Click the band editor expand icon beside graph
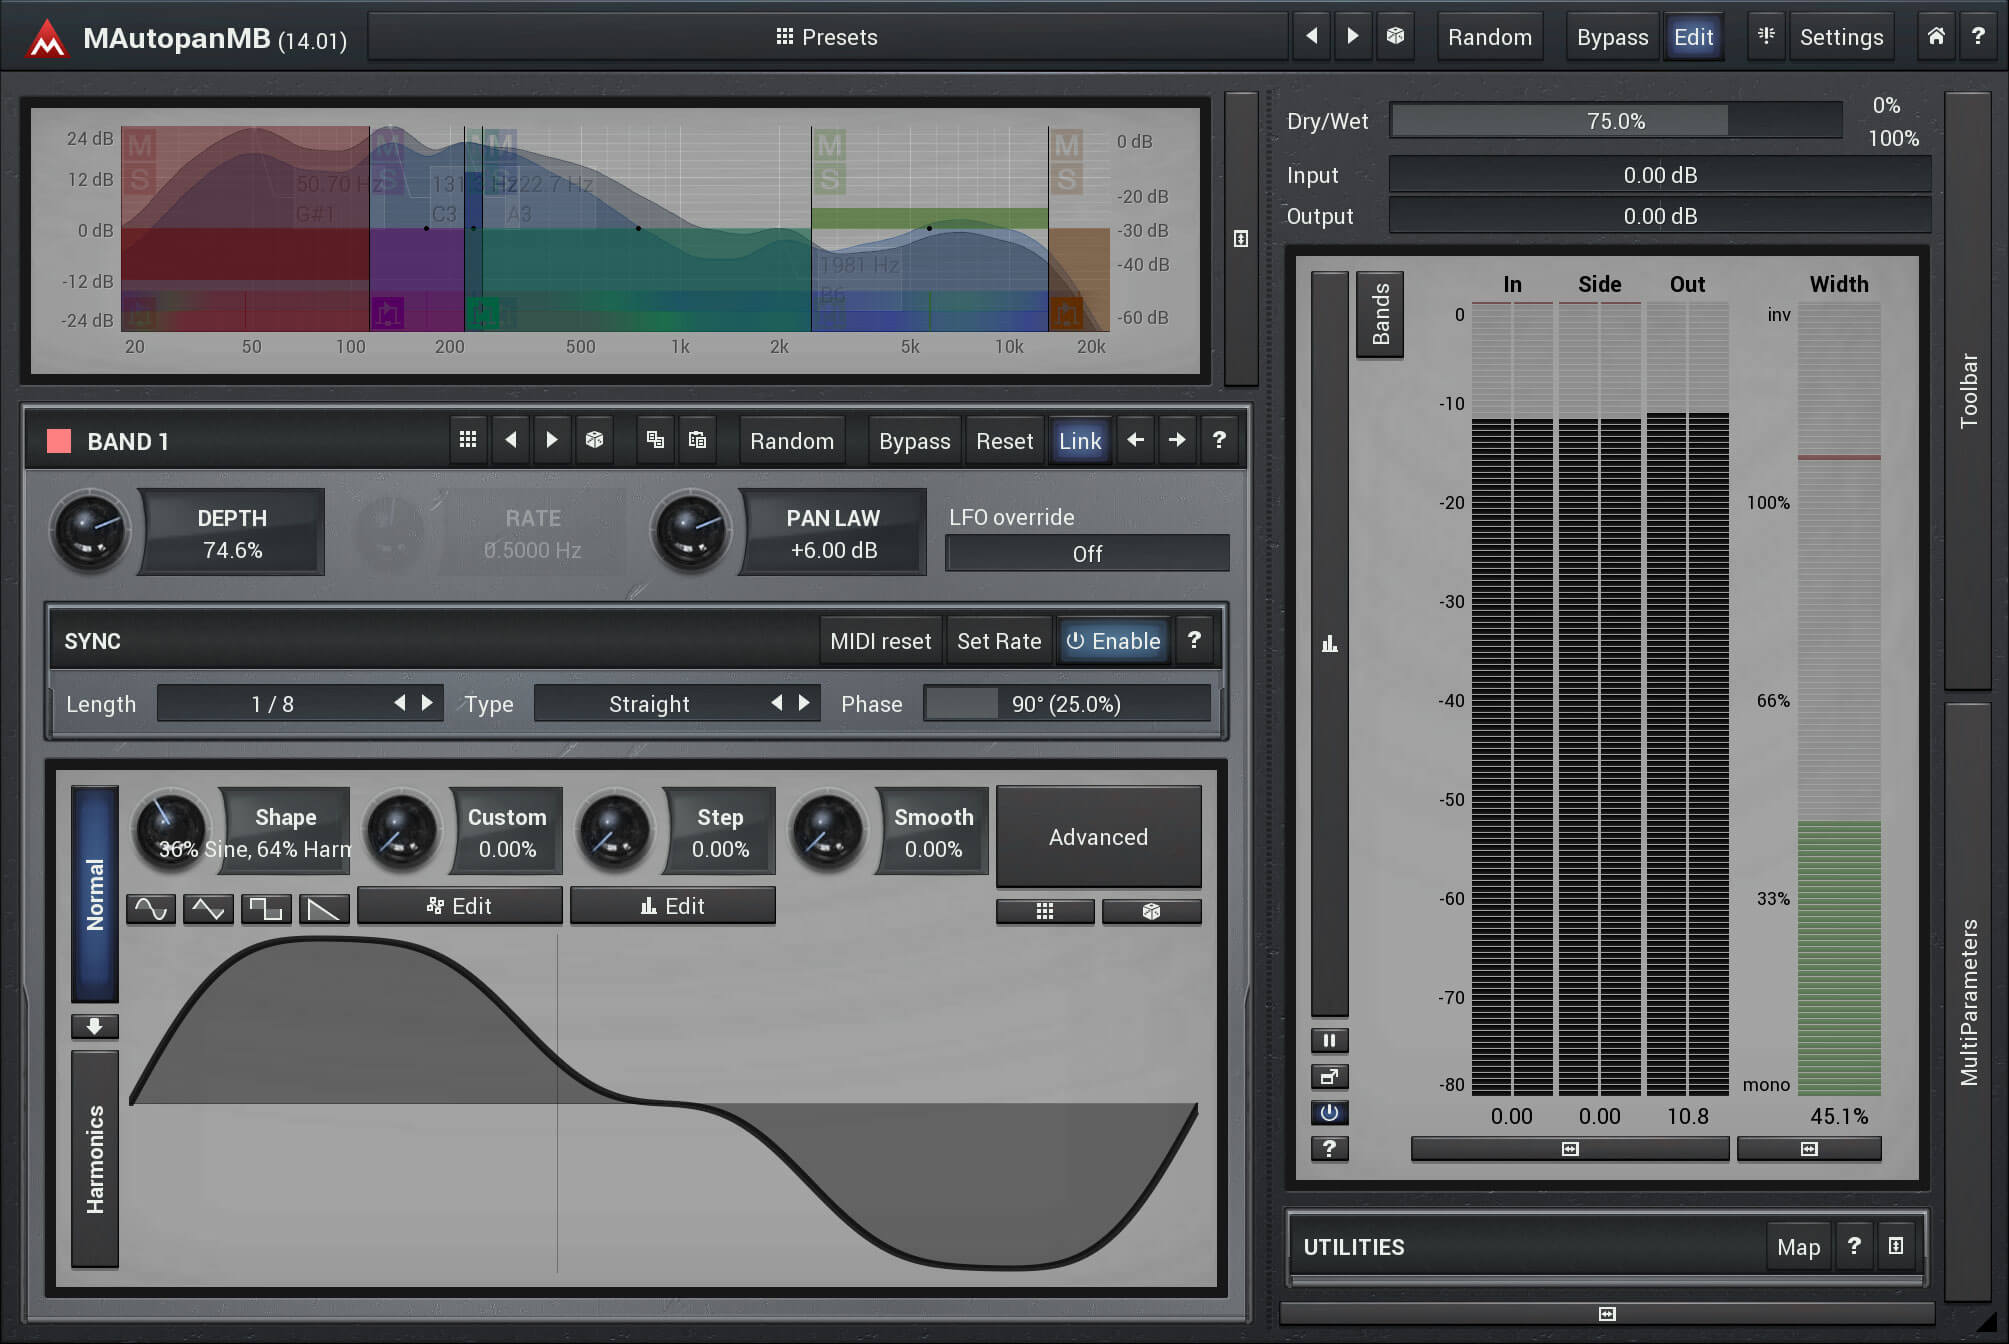This screenshot has width=2009, height=1344. click(x=1241, y=239)
